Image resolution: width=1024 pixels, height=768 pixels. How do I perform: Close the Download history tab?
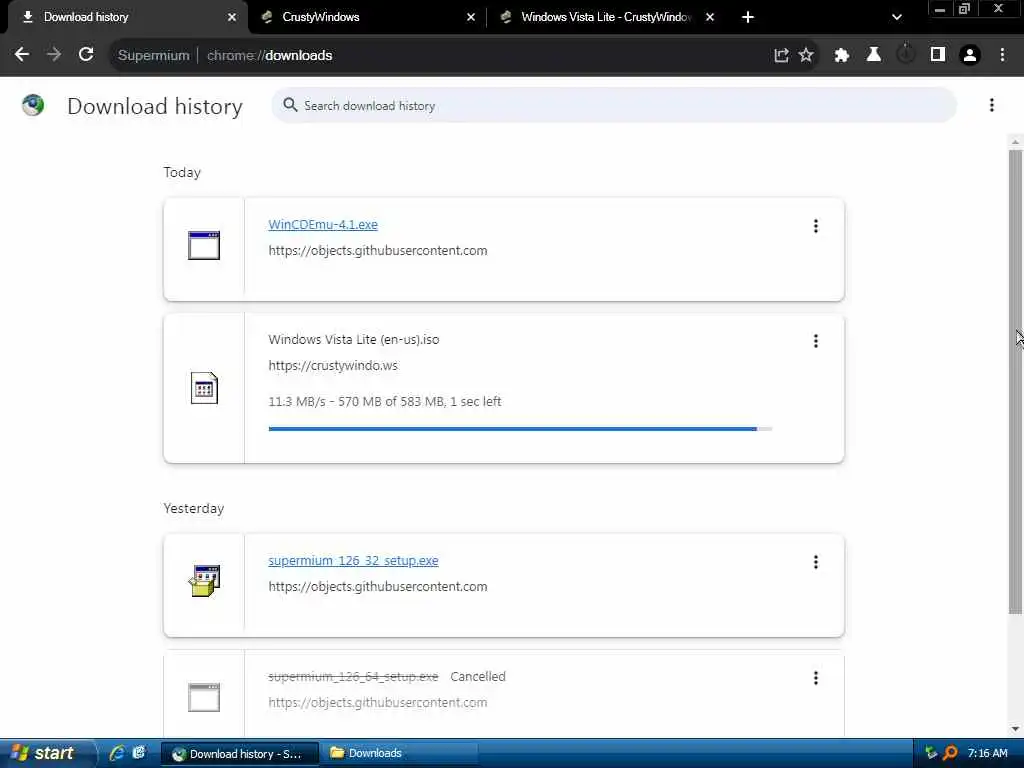coord(231,17)
